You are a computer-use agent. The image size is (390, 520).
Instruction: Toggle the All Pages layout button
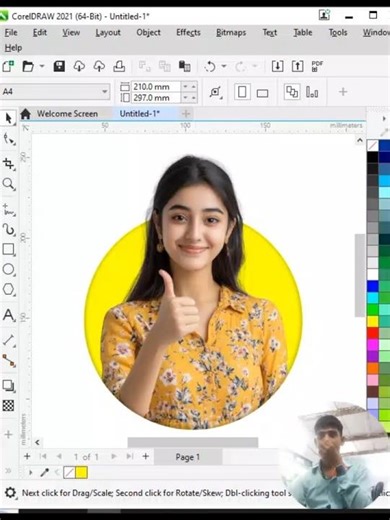click(292, 92)
